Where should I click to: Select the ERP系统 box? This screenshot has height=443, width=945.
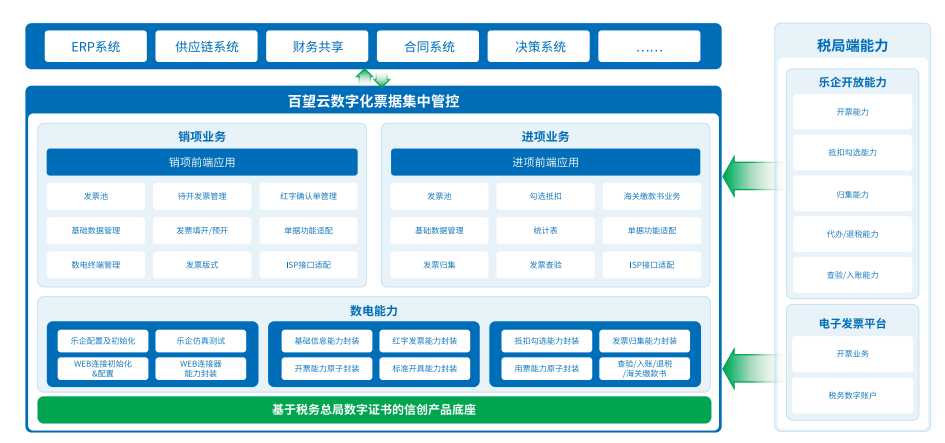pyautogui.click(x=96, y=46)
